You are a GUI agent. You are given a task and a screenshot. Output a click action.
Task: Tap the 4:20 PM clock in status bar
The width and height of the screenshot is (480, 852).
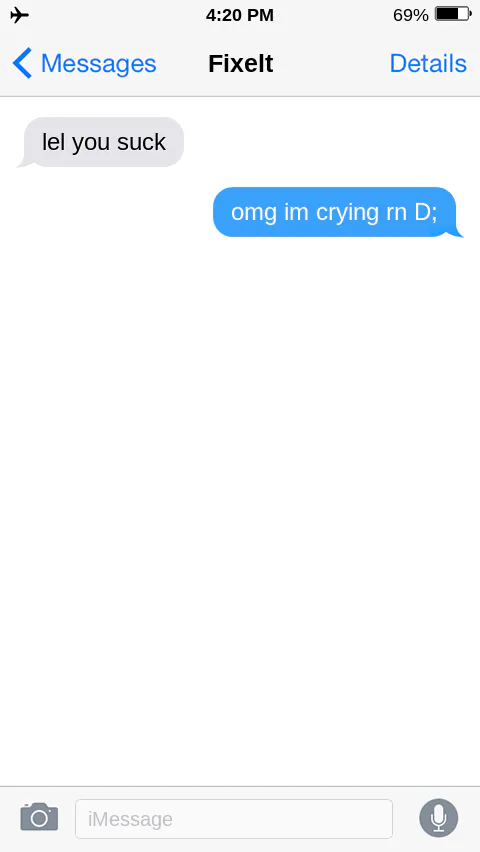(240, 15)
